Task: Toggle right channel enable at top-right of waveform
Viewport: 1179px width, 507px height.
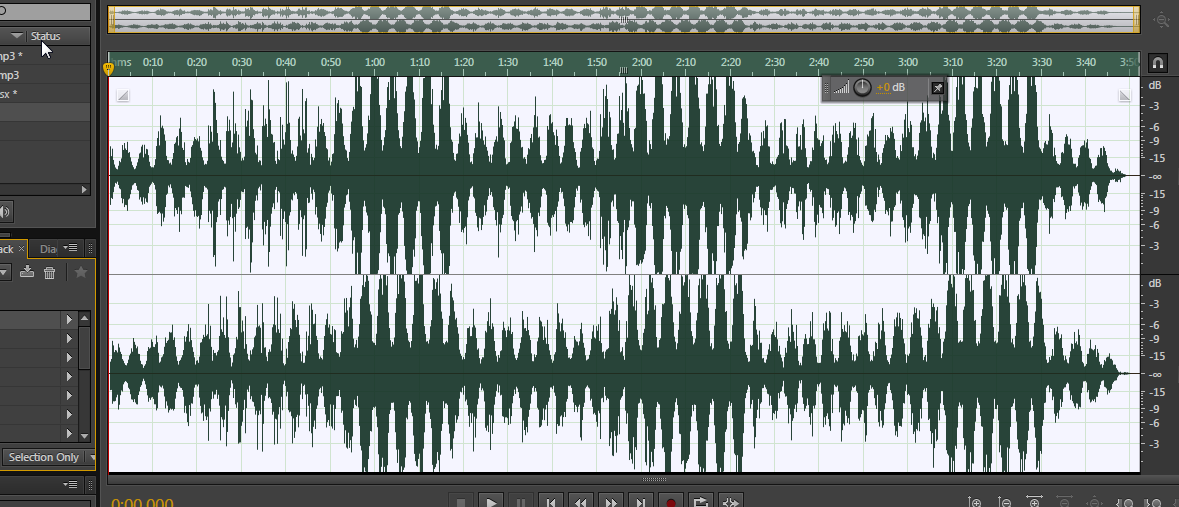Action: tap(1125, 95)
